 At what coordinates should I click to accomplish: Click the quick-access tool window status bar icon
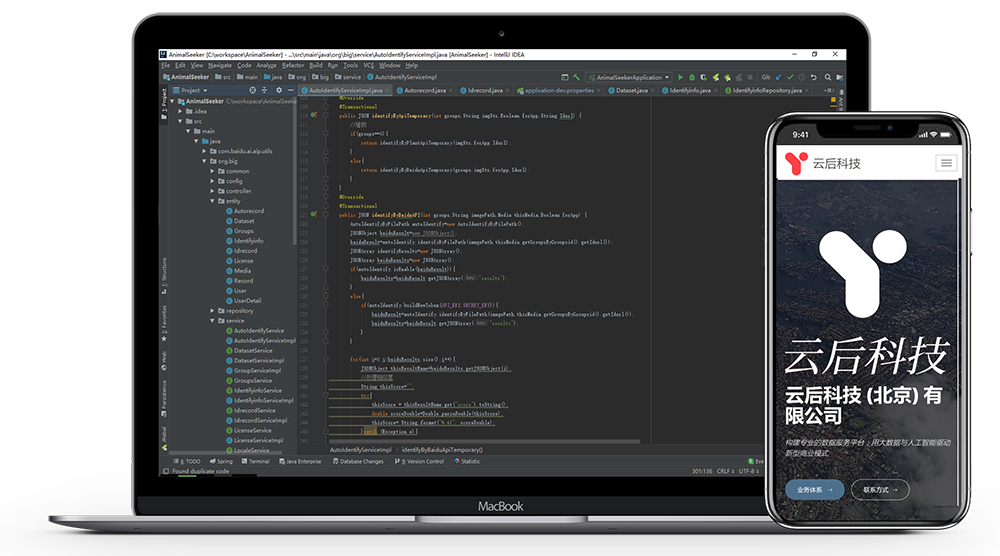tap(166, 471)
